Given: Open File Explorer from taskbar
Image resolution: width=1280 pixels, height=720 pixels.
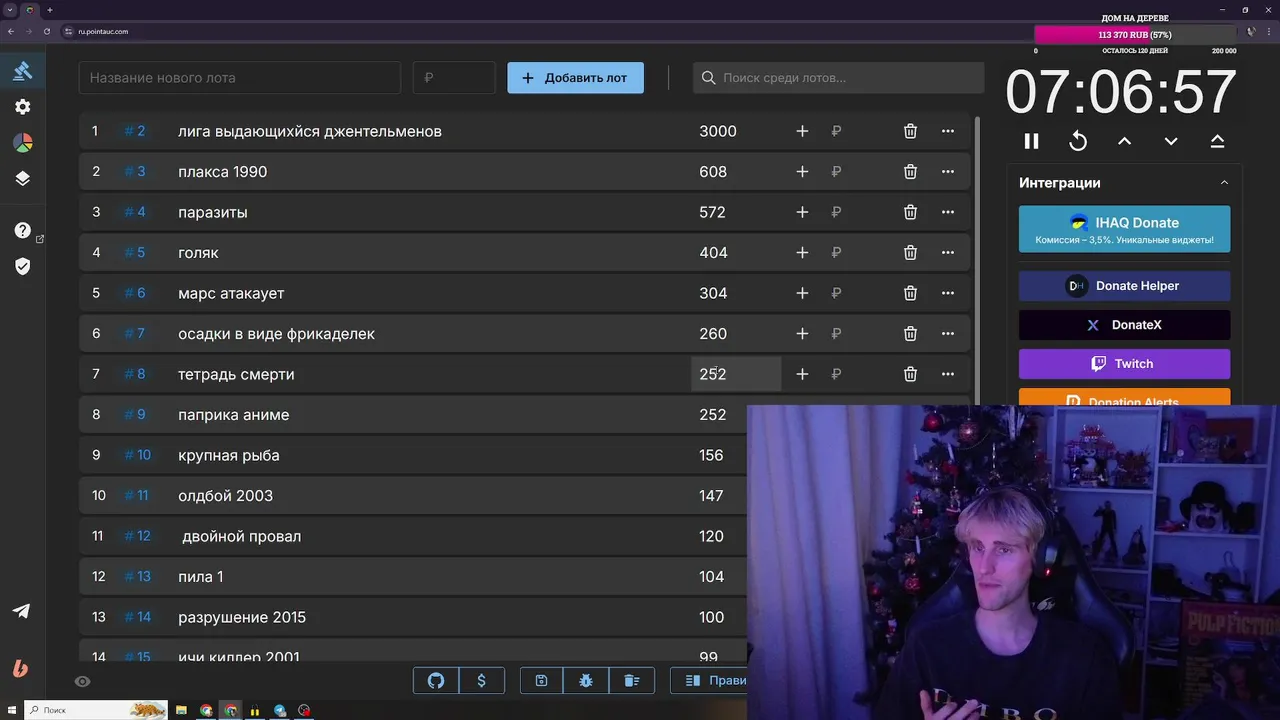Looking at the screenshot, I should click(x=182, y=710).
